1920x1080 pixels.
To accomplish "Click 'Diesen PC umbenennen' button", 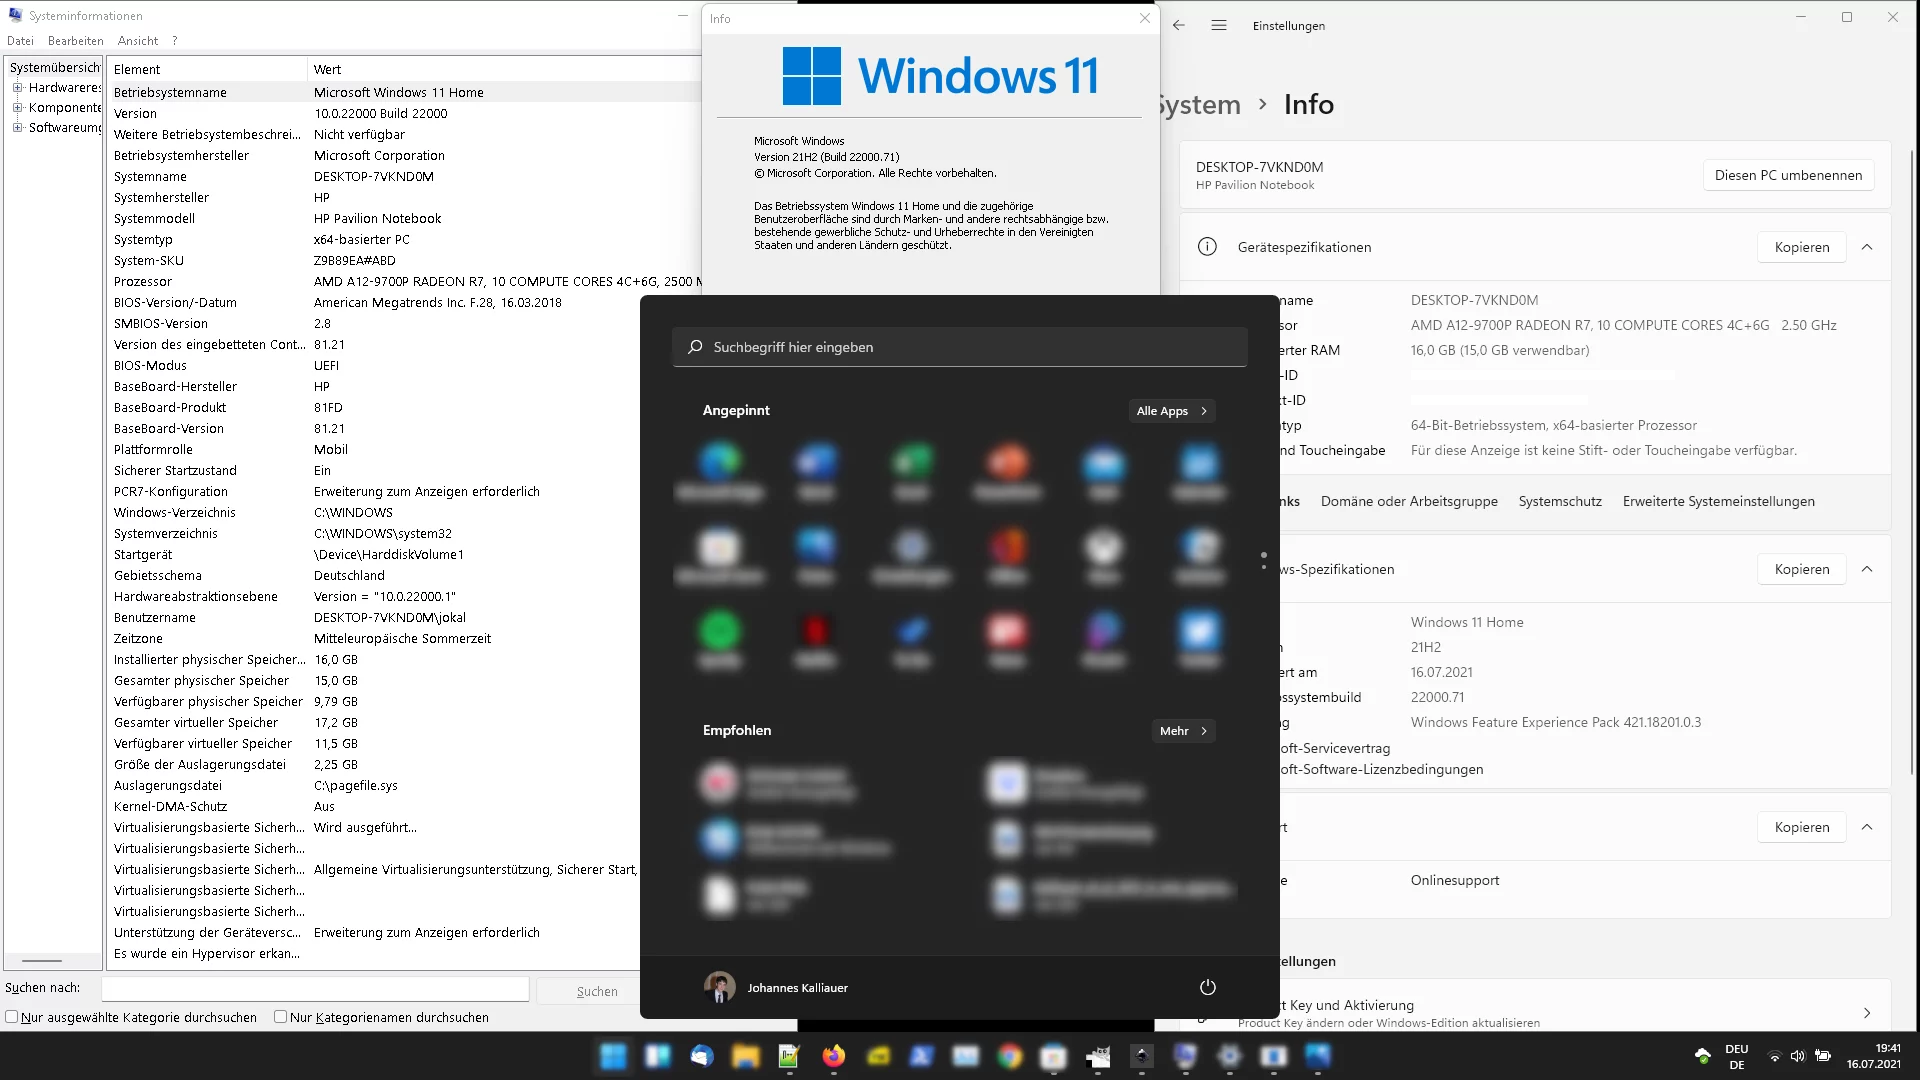I will tap(1788, 175).
